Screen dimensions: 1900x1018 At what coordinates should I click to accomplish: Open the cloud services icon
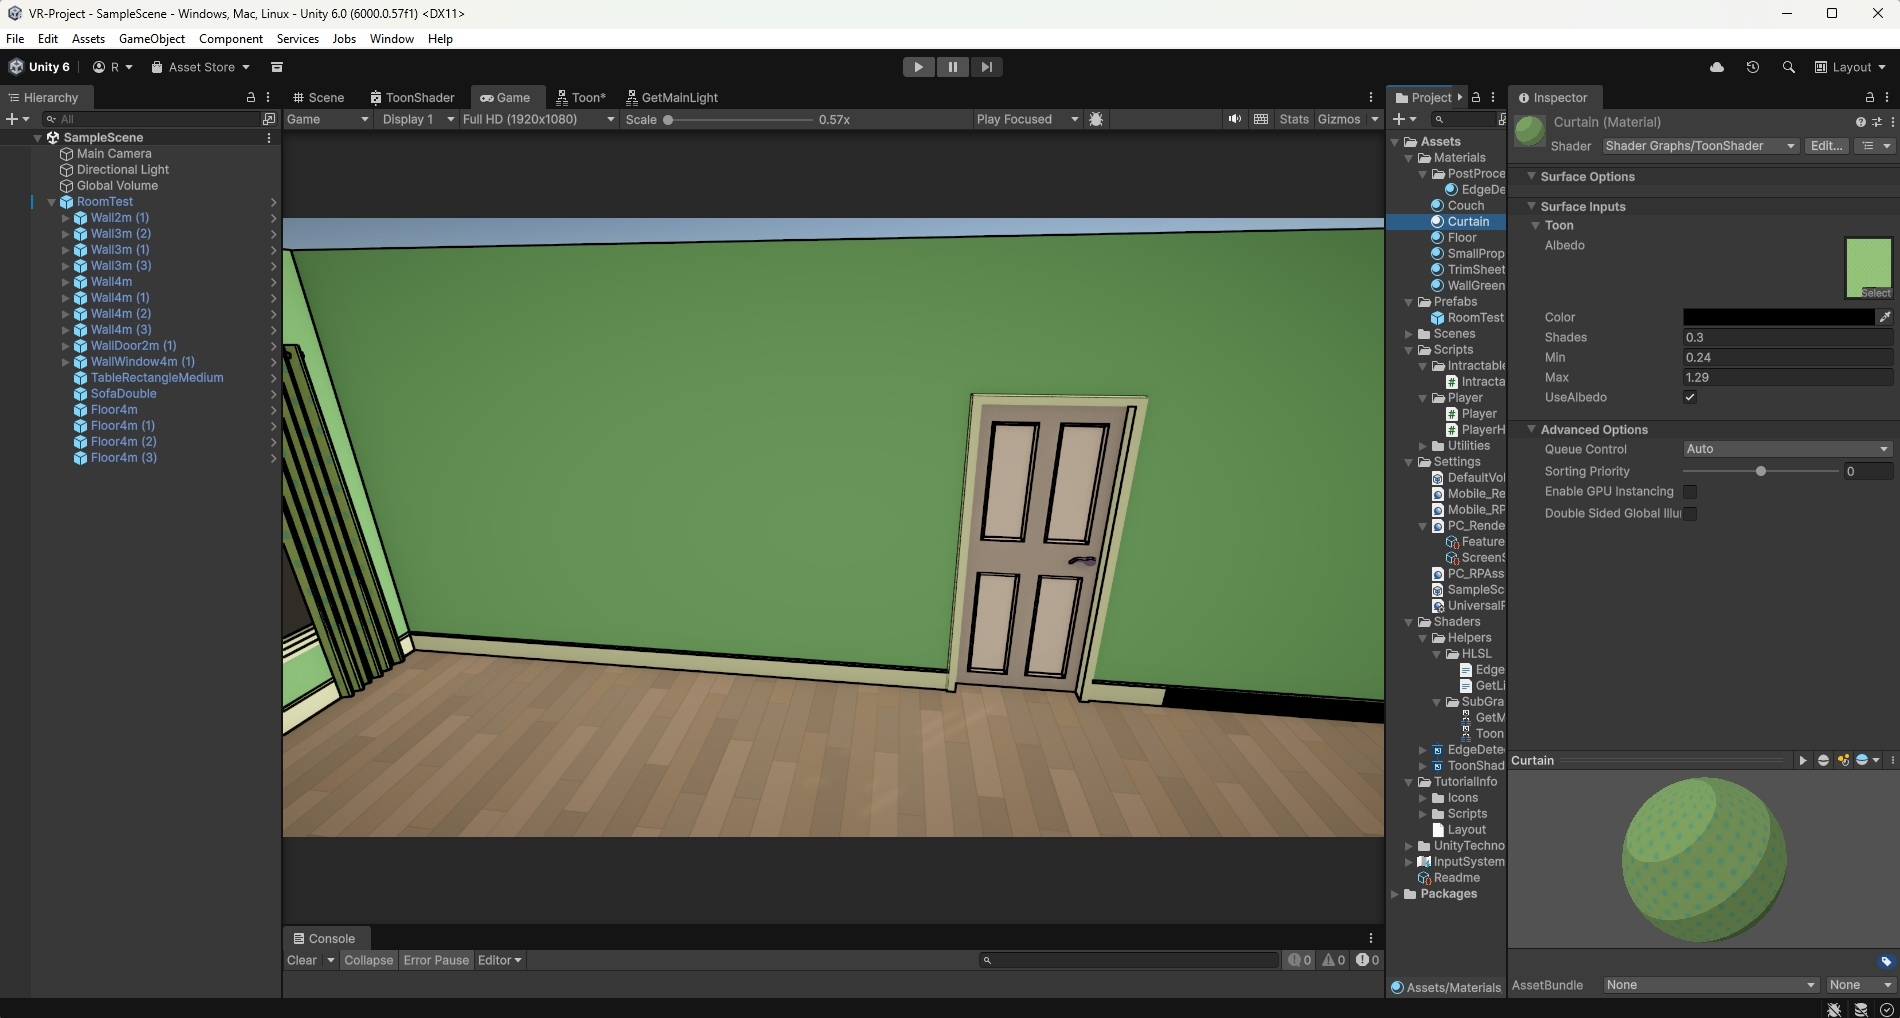pyautogui.click(x=1717, y=67)
